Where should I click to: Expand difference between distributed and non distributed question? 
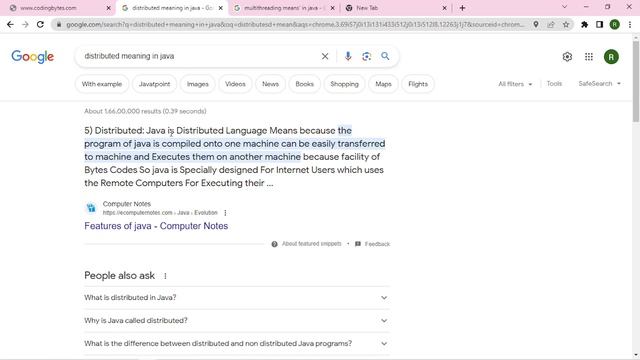(x=236, y=344)
